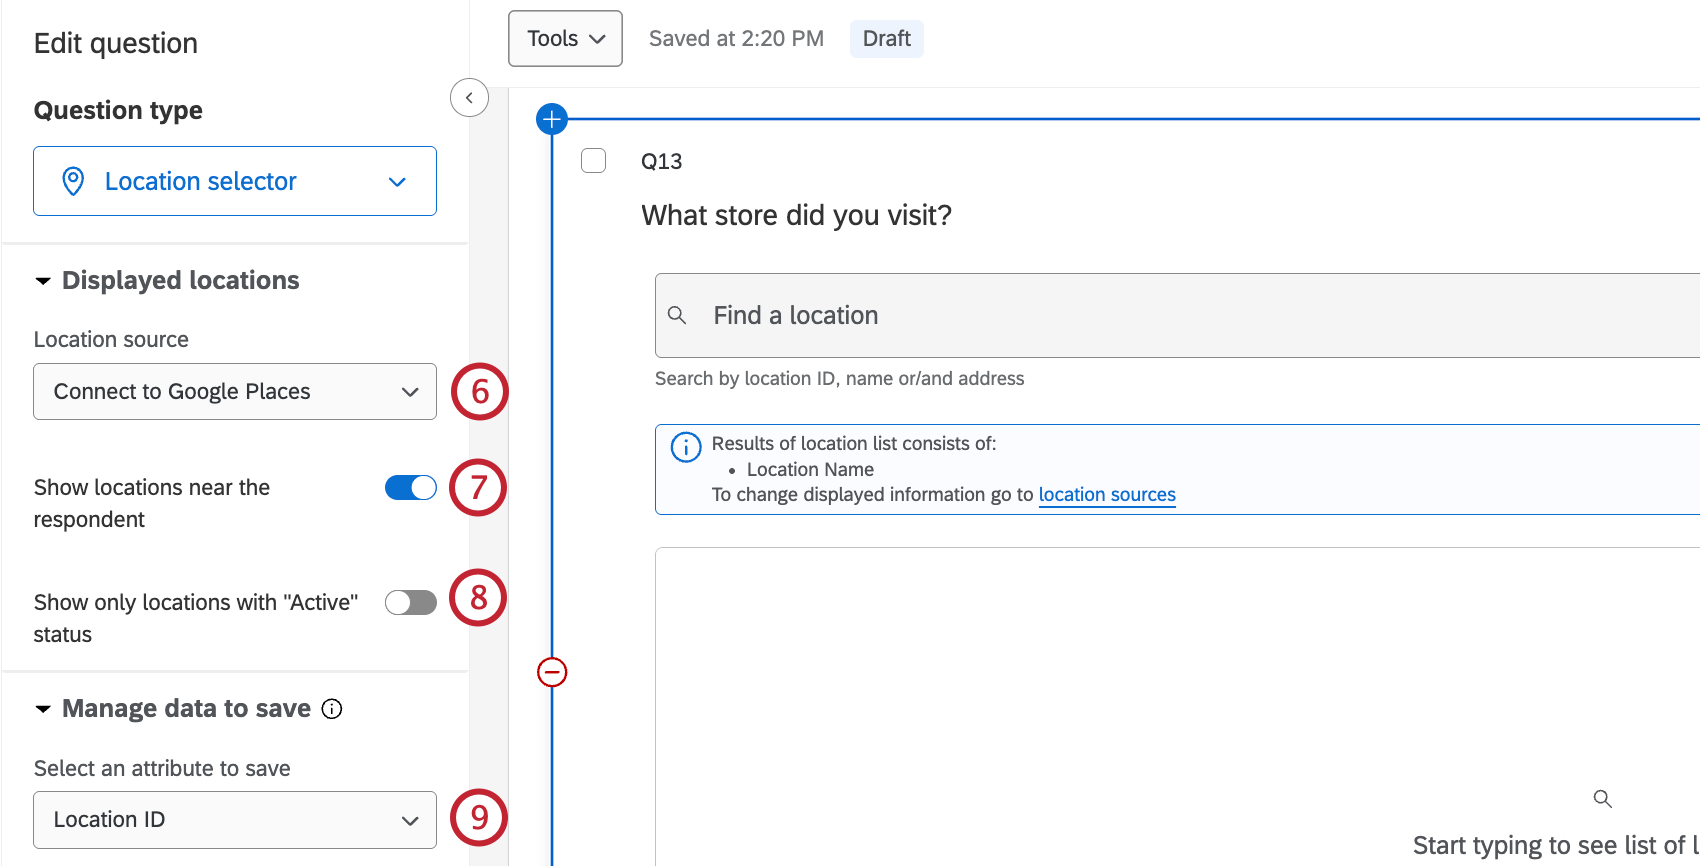Click the search magnifier in Find a location
The width and height of the screenshot is (1700, 866).
(677, 316)
